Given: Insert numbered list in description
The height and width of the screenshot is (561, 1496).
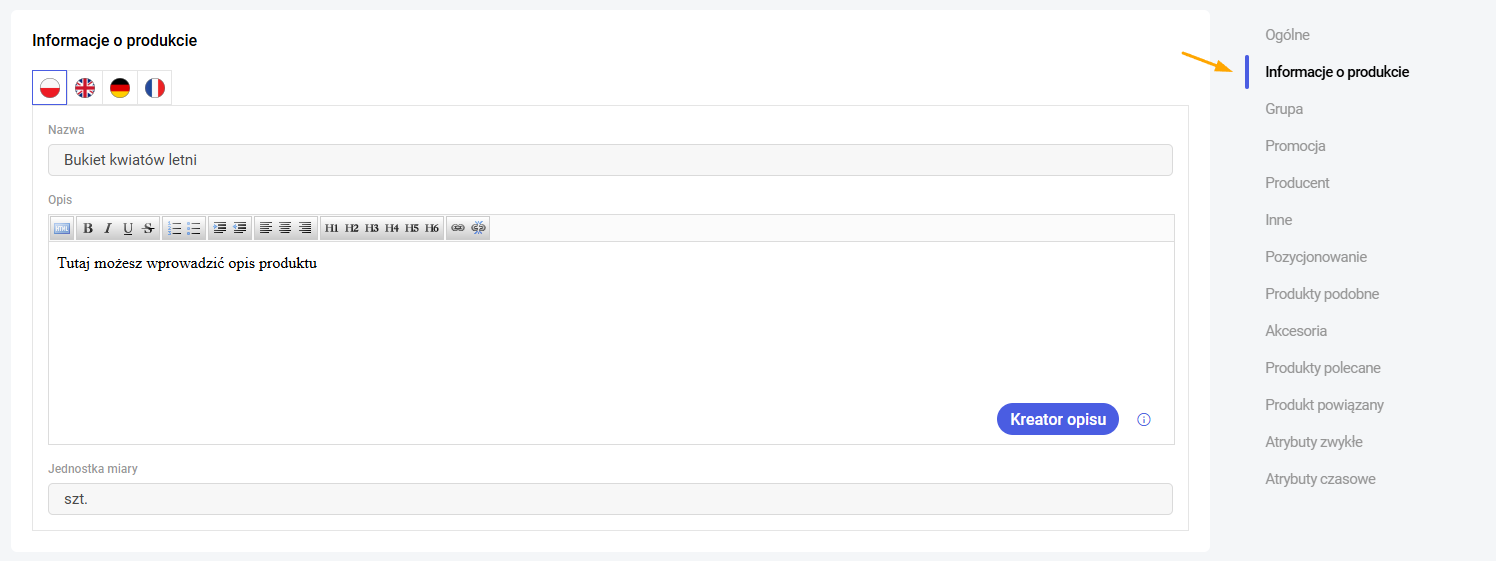Looking at the screenshot, I should click(x=174, y=228).
